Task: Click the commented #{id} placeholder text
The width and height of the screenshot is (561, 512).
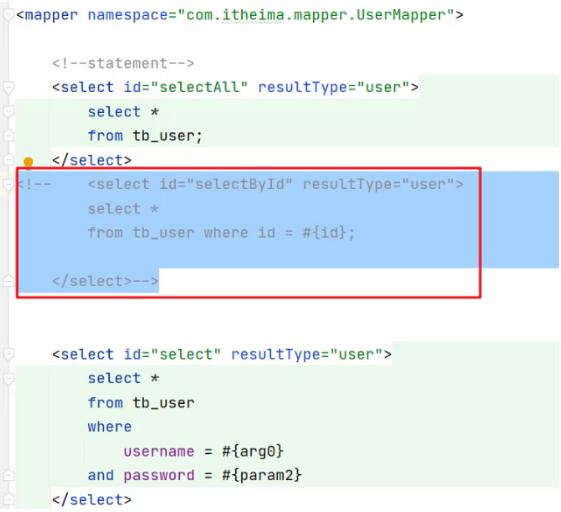Action: [x=325, y=233]
